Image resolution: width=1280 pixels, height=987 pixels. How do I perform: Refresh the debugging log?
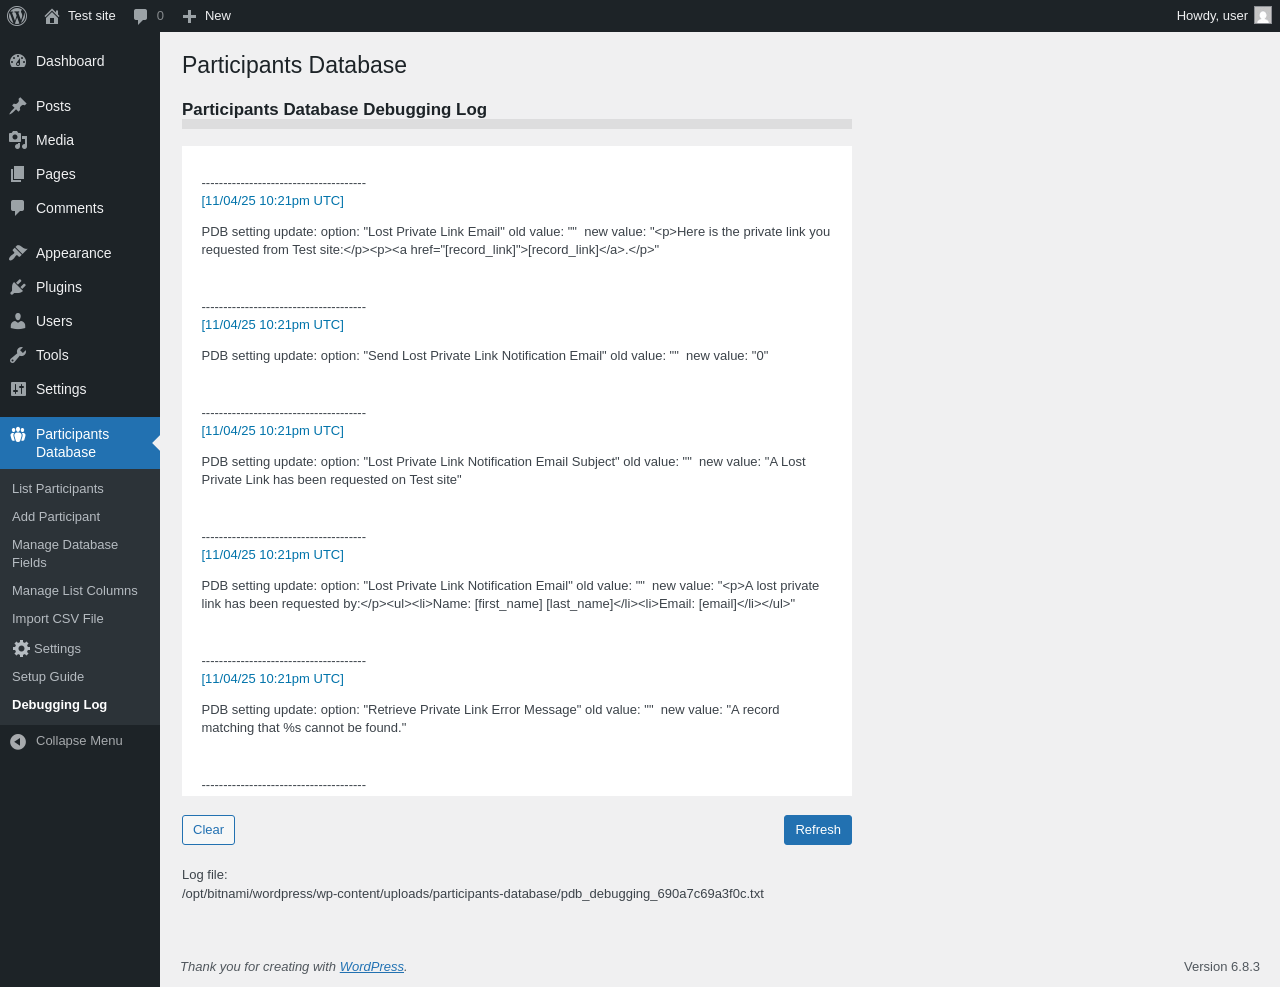pyautogui.click(x=817, y=830)
